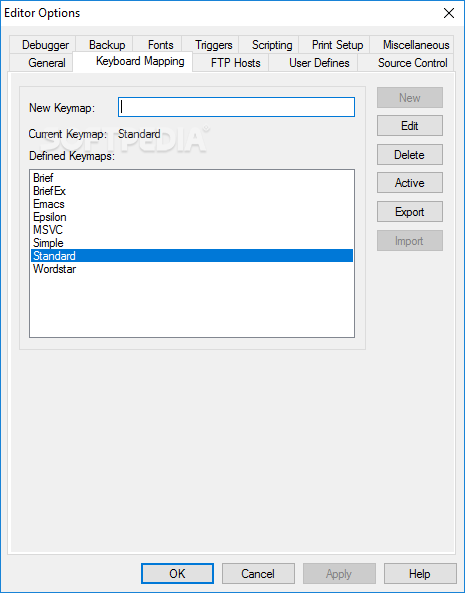Go to the Triggers tab
Image resolution: width=465 pixels, height=593 pixels.
coord(210,45)
